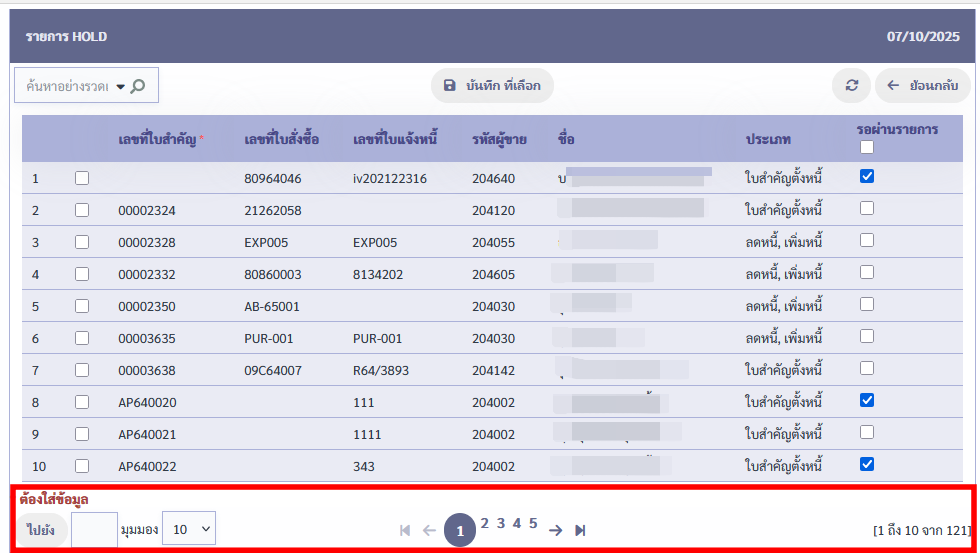The height and width of the screenshot is (553, 980).
Task: Tick row 5 selection checkbox
Action: 82,306
